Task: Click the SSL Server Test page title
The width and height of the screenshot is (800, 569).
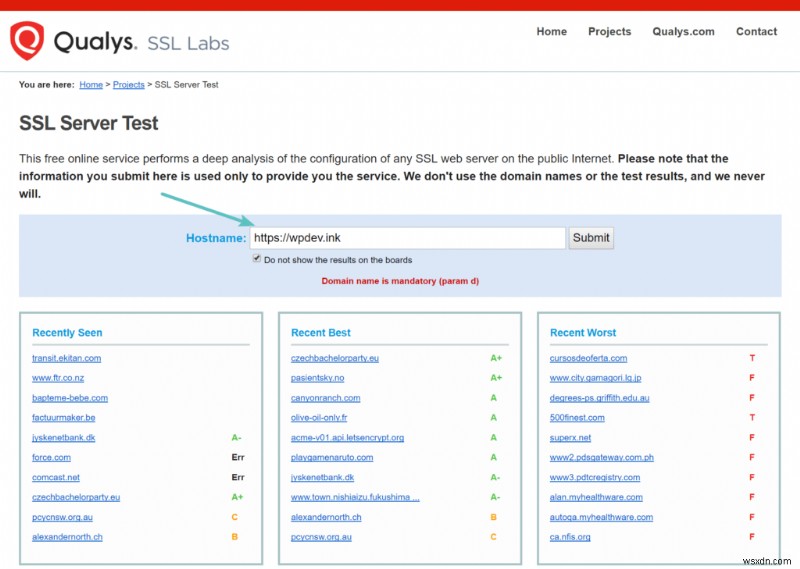Action: tap(89, 123)
